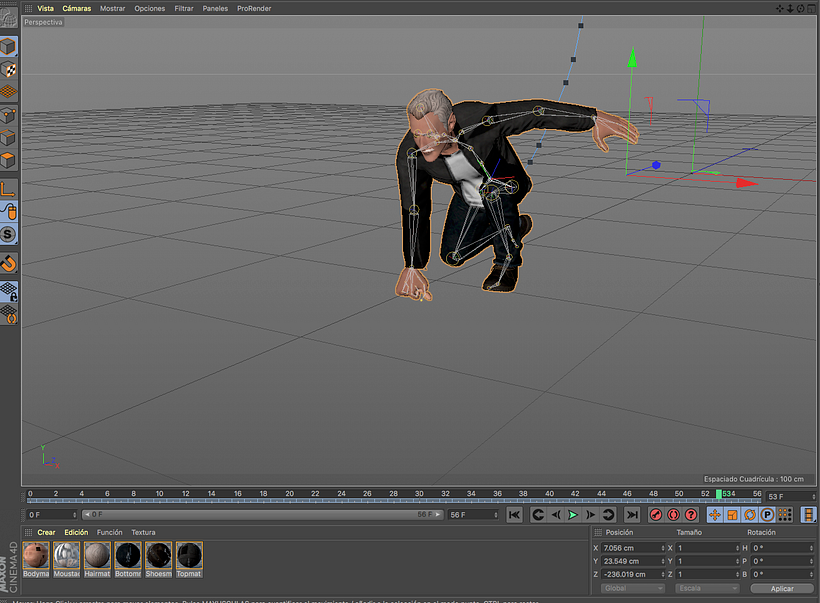This screenshot has height=603, width=820.
Task: Activate the Workplane mode orange grid
Action: (x=8, y=92)
